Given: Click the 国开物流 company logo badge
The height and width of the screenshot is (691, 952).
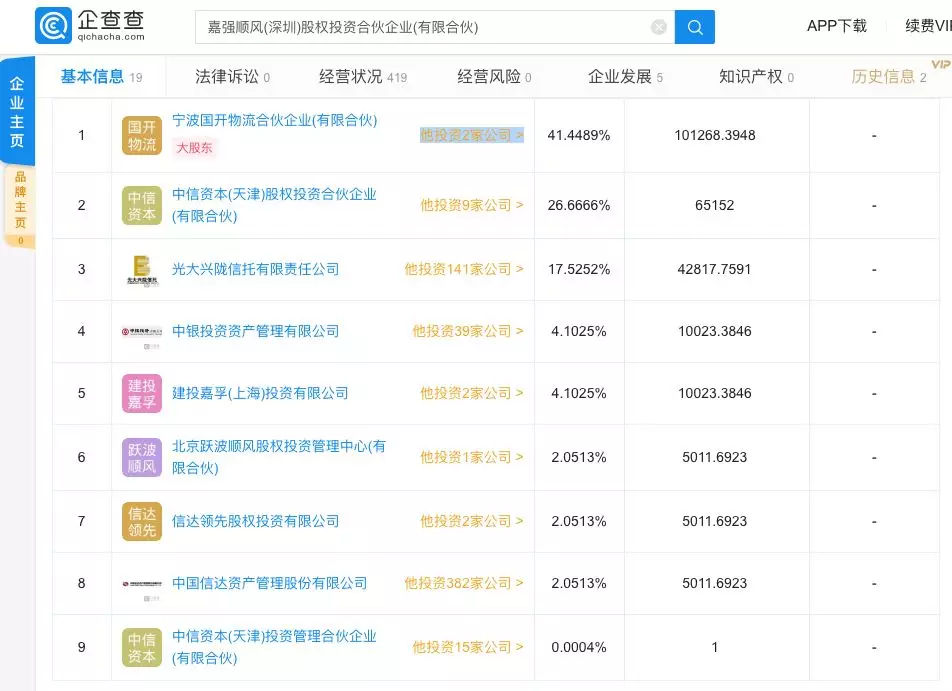Looking at the screenshot, I should click(x=141, y=135).
